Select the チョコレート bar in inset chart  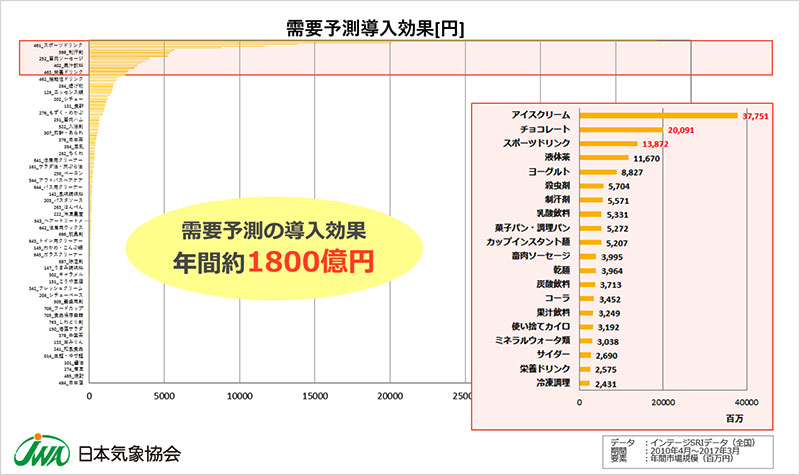tap(621, 130)
